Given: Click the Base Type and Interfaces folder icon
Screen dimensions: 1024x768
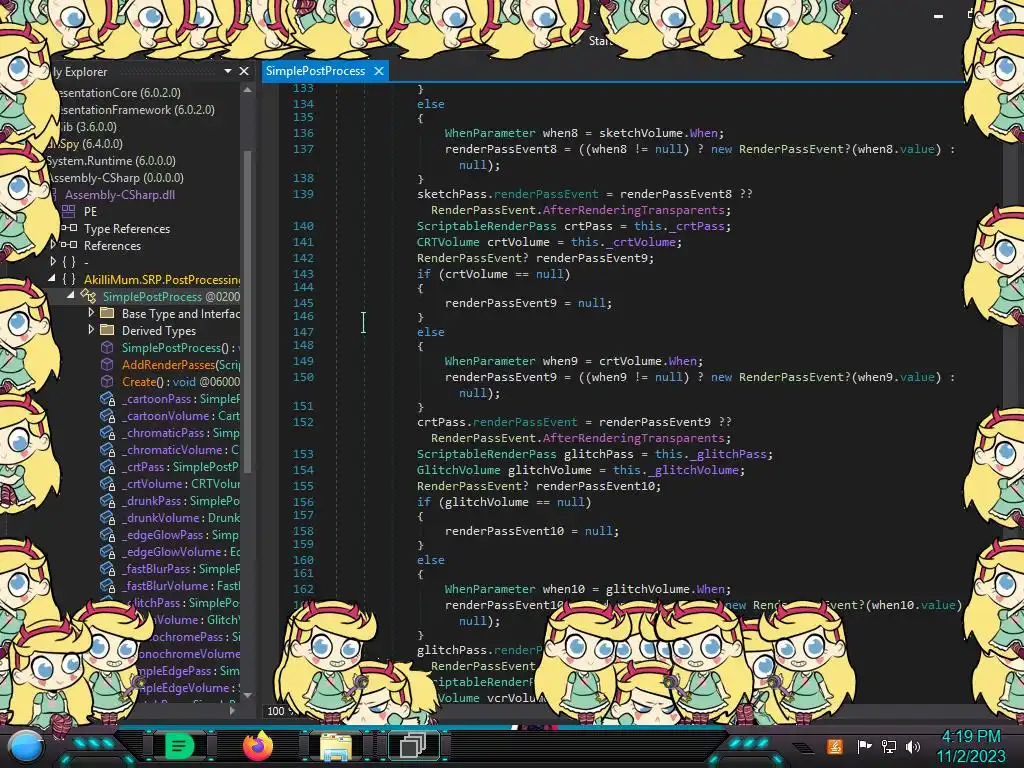Looking at the screenshot, I should click(x=107, y=313).
